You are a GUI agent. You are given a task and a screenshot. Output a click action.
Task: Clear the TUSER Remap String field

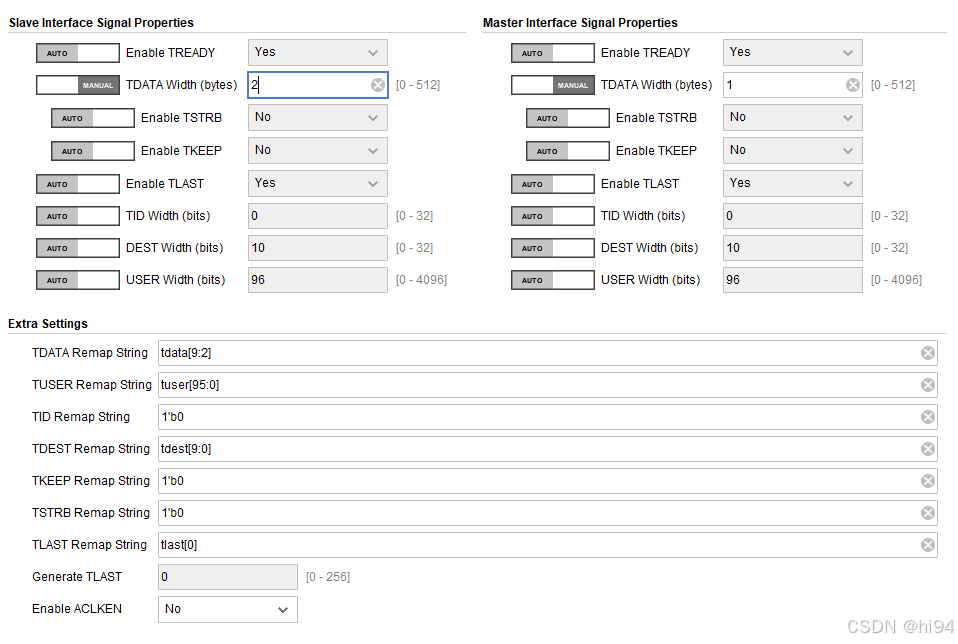[927, 385]
